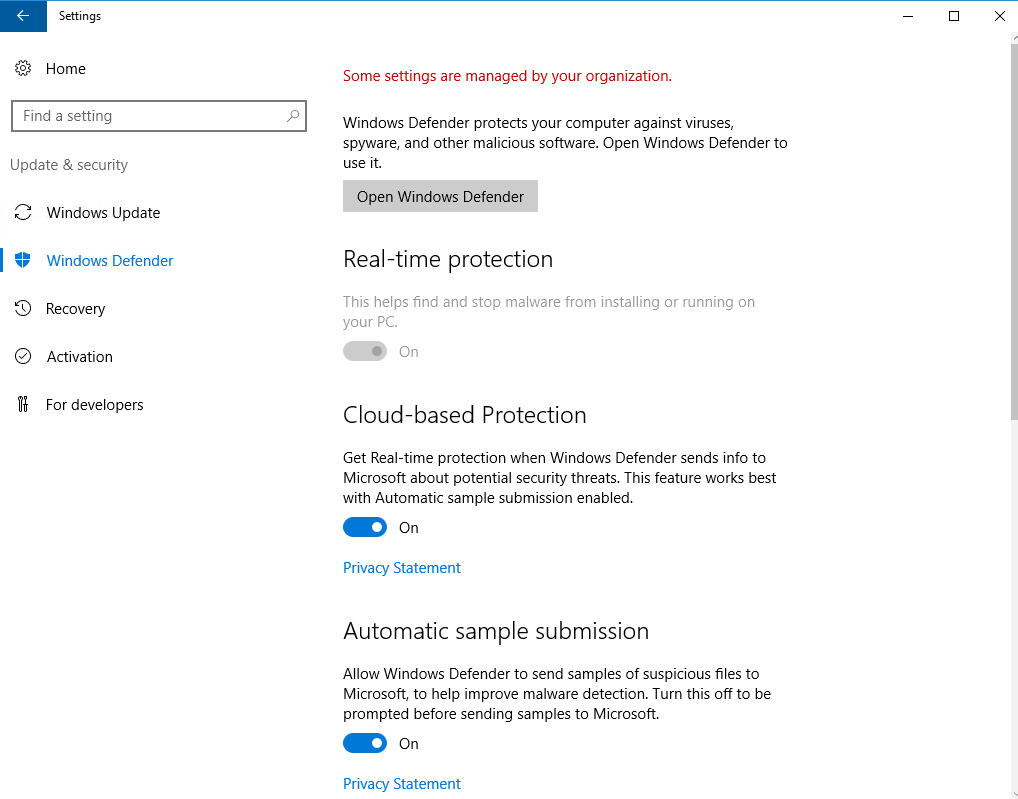The image size is (1018, 799).
Task: Maximize the Settings window
Action: 954,16
